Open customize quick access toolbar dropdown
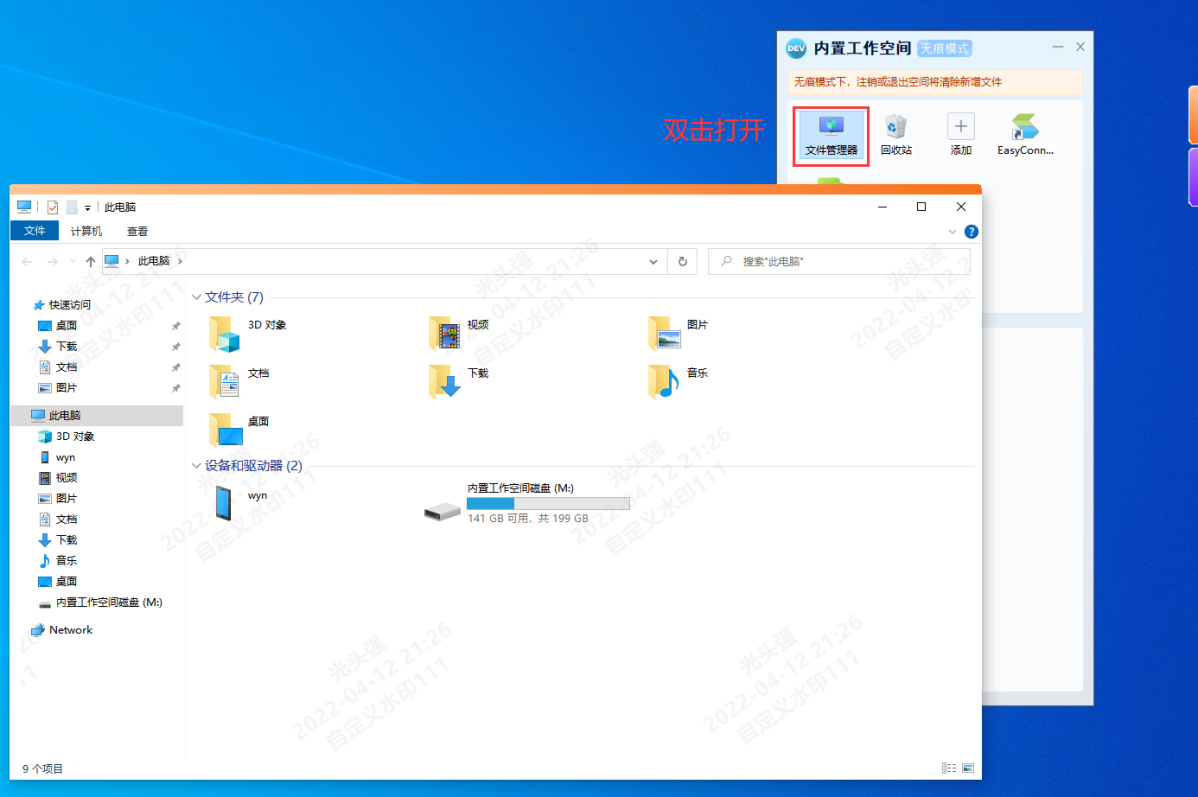This screenshot has height=797, width=1198. (x=87, y=208)
